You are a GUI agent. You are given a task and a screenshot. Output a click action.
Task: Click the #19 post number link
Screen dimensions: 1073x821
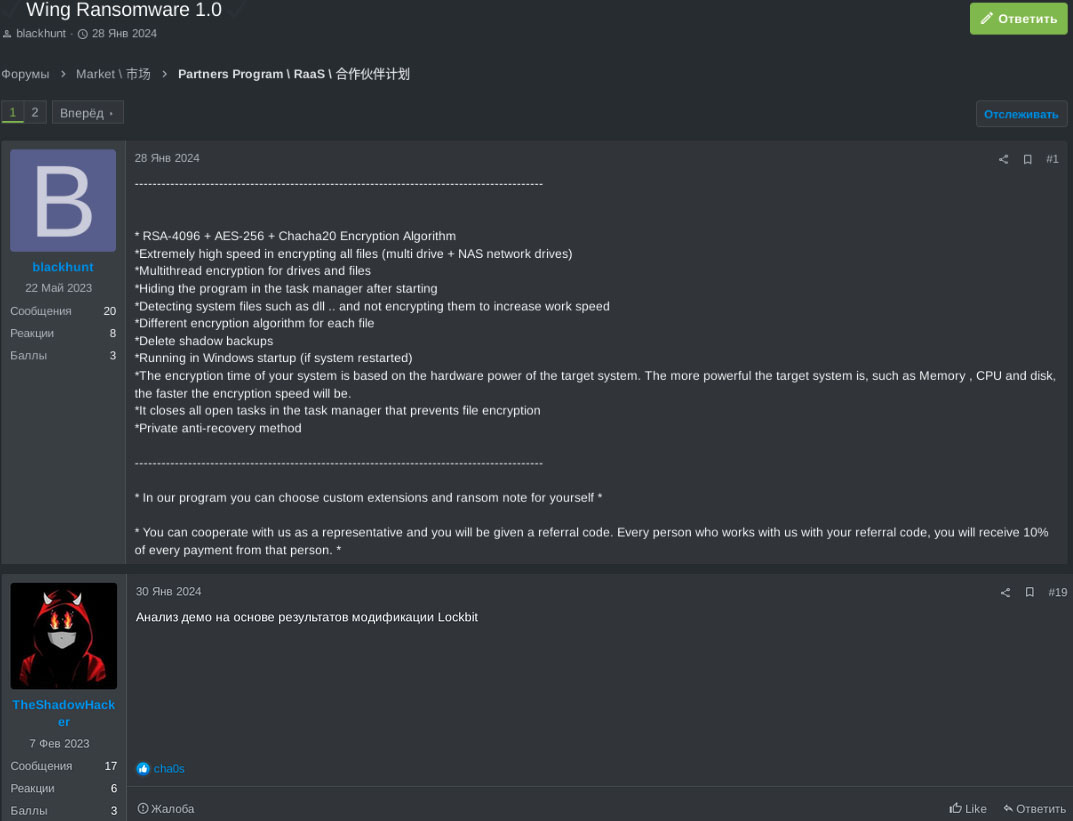coord(1057,593)
